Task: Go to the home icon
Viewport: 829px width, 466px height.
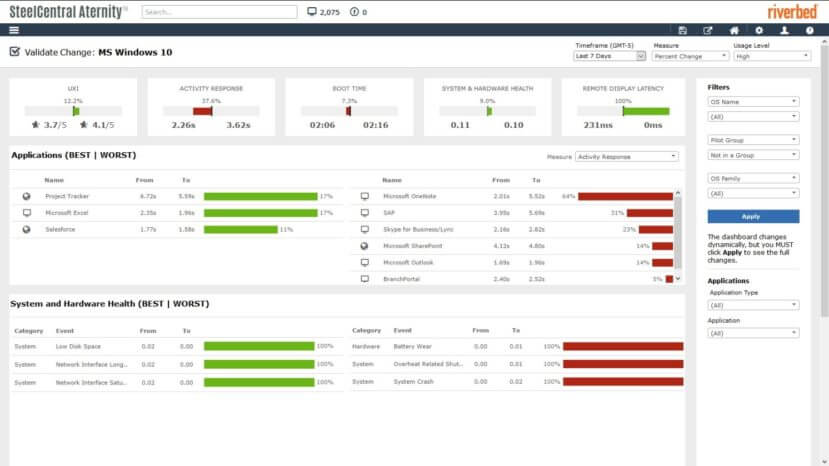Action: coord(734,31)
